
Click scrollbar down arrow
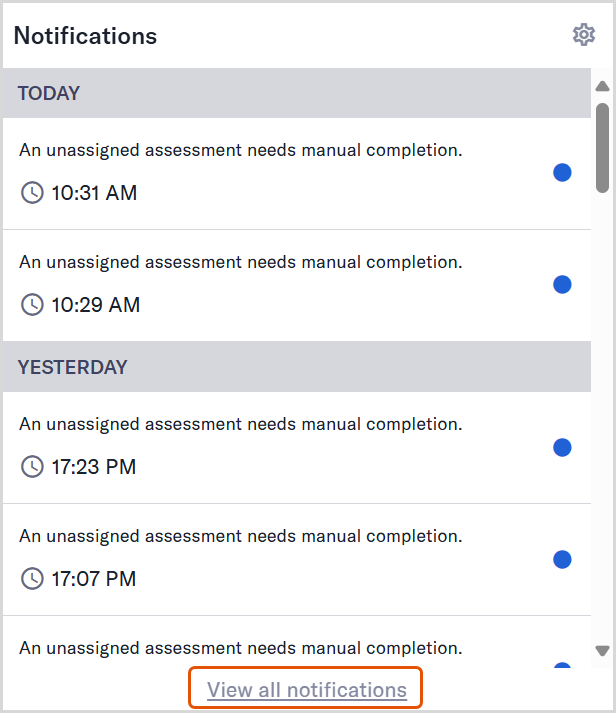(x=602, y=651)
